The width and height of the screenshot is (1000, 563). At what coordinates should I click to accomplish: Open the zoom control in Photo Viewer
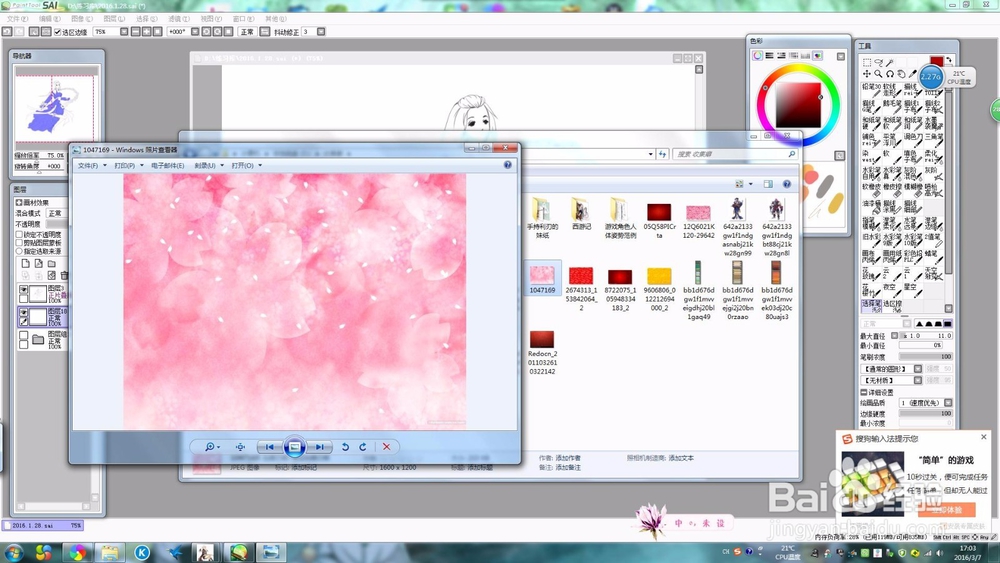[x=212, y=447]
